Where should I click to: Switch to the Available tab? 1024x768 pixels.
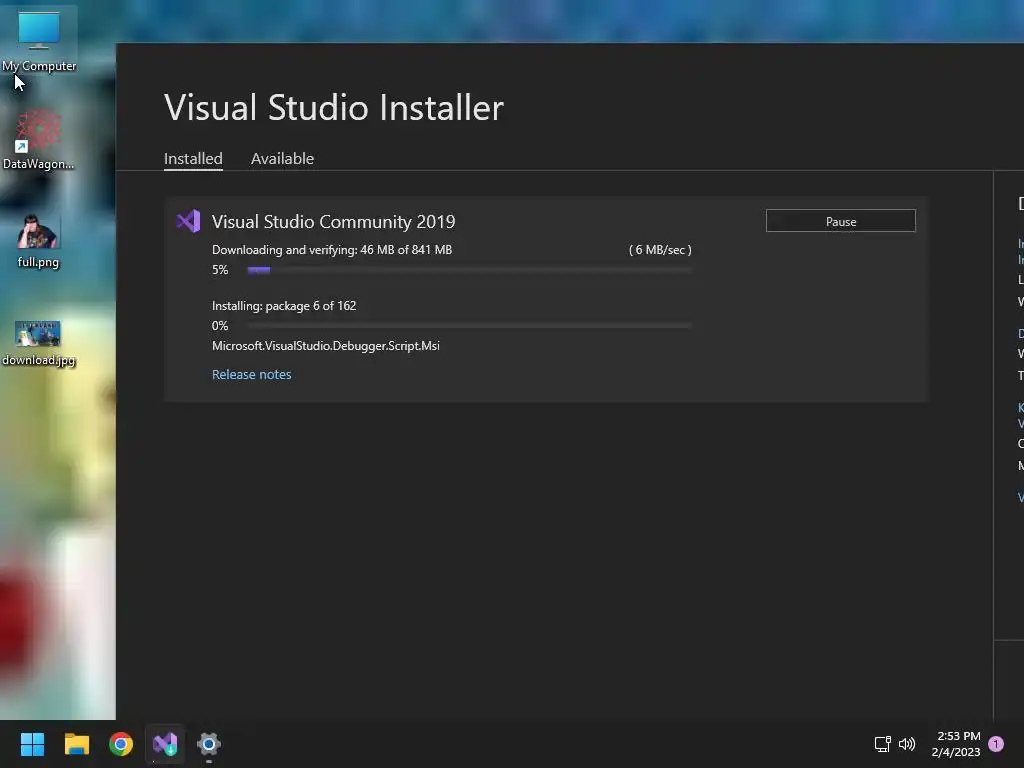(x=282, y=159)
